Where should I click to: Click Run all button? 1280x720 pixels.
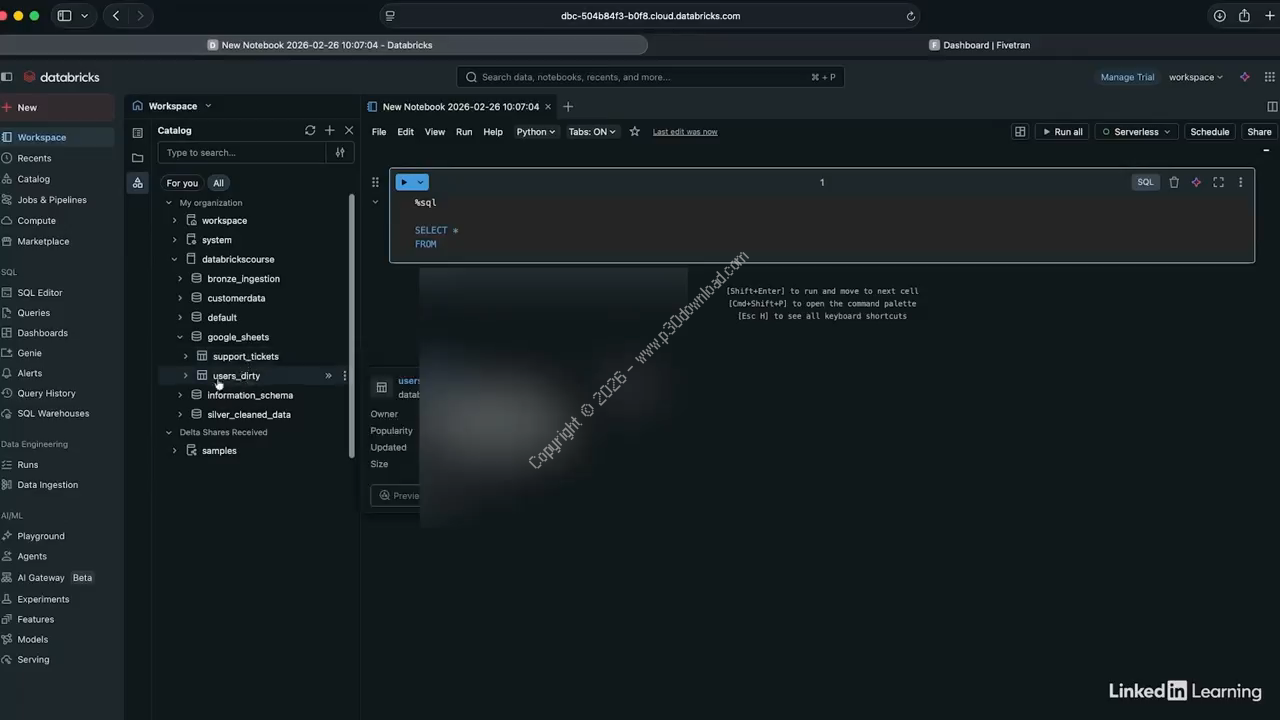point(1063,131)
